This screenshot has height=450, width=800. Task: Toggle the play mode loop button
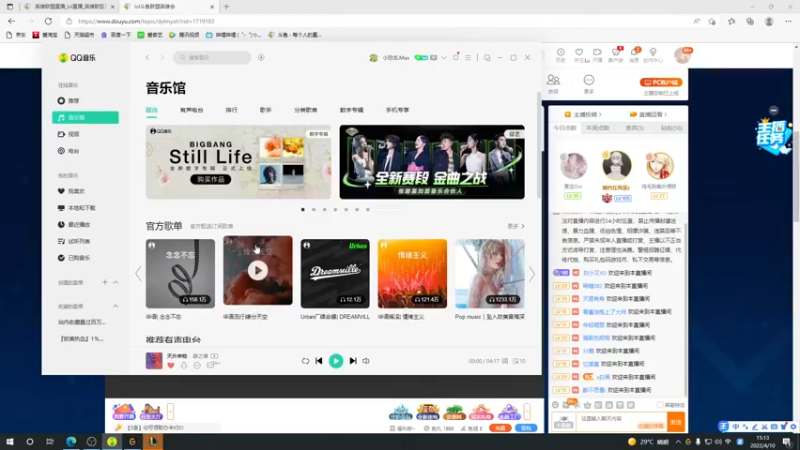305,361
